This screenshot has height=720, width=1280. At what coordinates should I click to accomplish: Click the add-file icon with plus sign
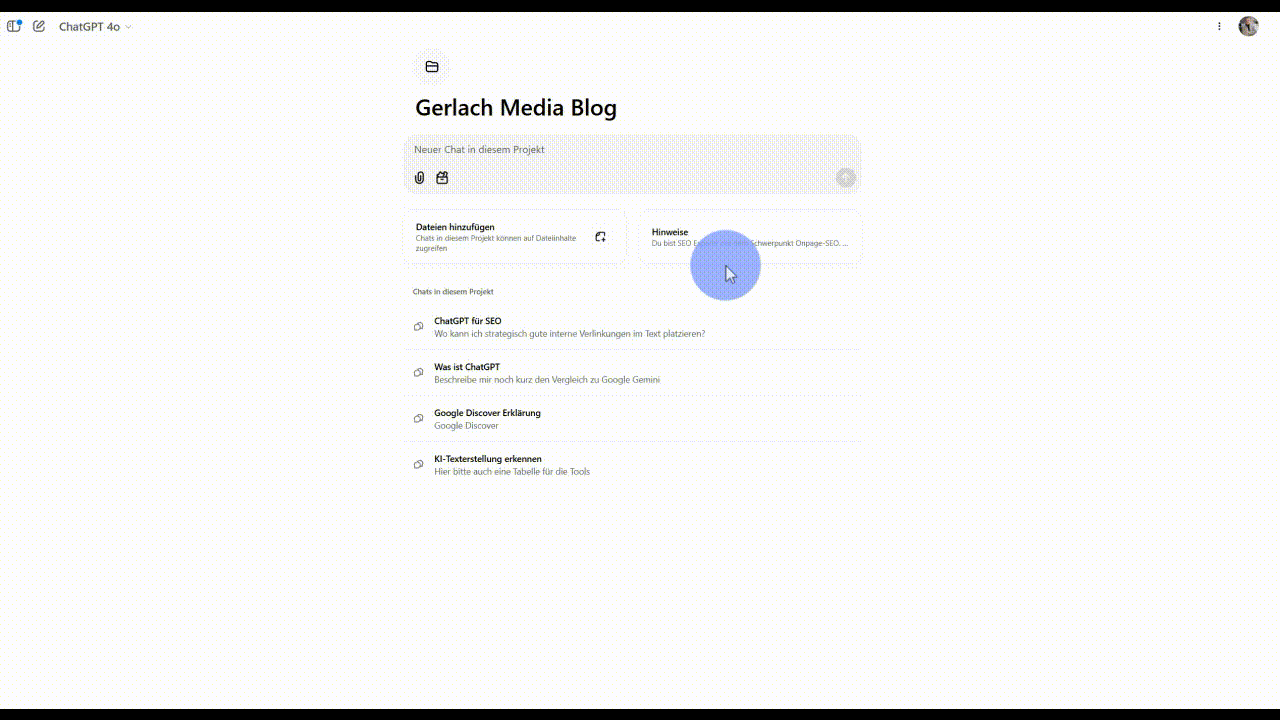point(600,237)
